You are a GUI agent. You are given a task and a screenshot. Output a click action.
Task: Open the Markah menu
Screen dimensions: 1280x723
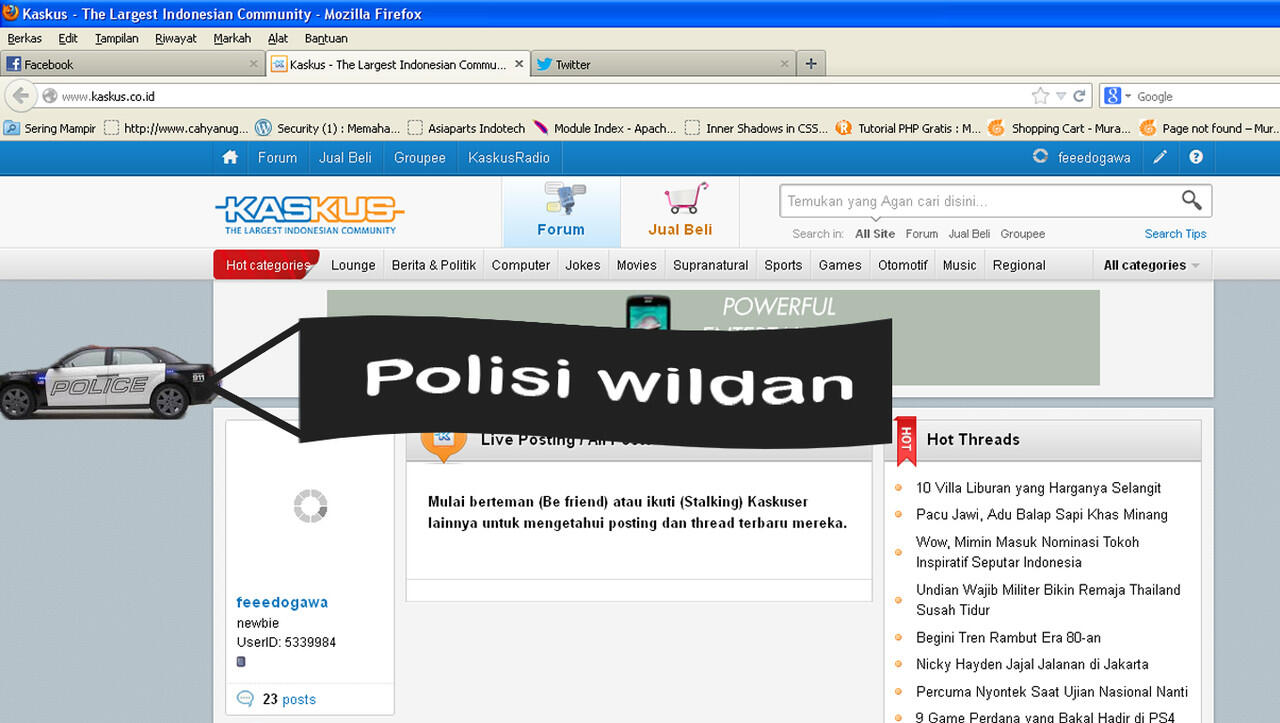(x=232, y=39)
